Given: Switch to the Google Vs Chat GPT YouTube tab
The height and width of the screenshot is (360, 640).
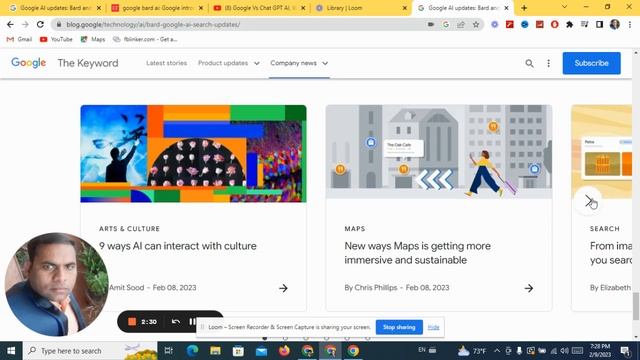Looking at the screenshot, I should (259, 8).
